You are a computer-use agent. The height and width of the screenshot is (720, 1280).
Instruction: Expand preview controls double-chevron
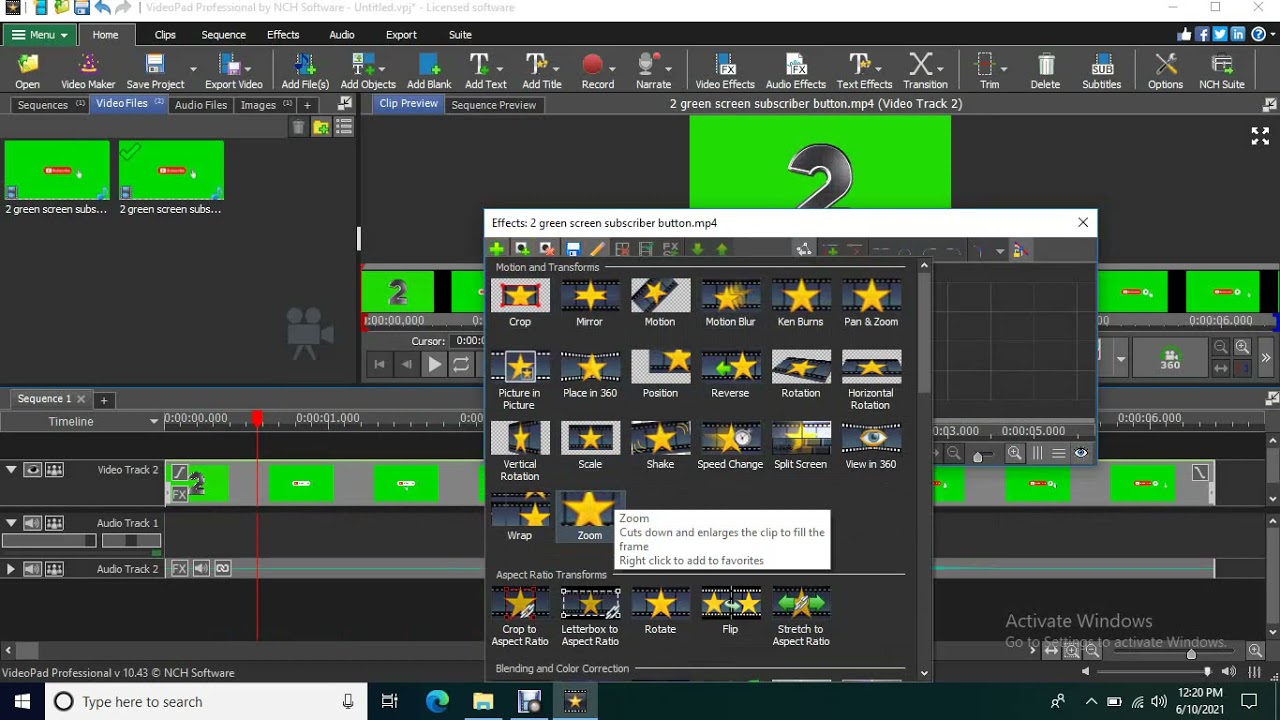point(1266,358)
